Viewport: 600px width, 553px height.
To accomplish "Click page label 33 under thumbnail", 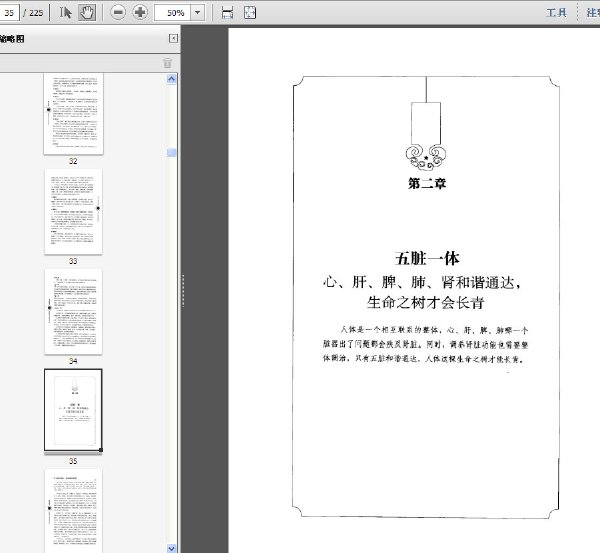I will [x=73, y=261].
